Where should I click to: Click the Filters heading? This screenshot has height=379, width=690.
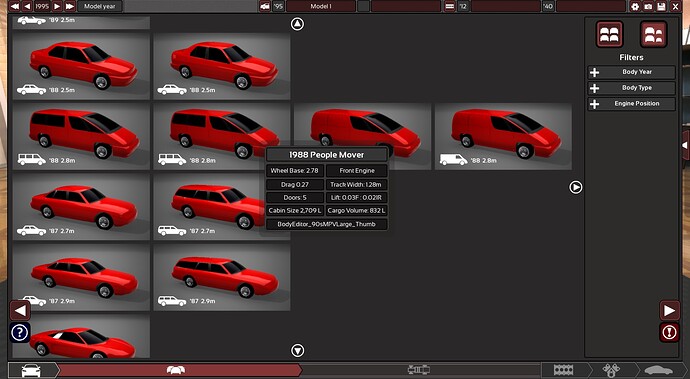coord(631,58)
